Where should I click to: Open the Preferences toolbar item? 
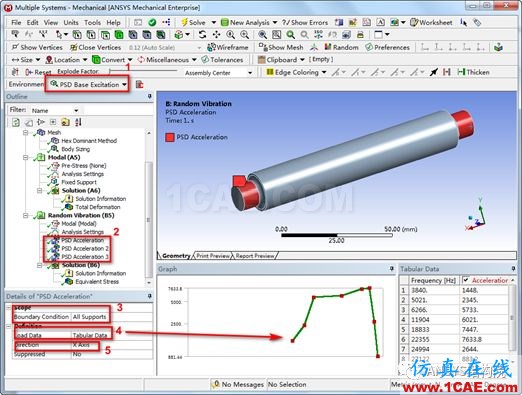tap(387, 47)
